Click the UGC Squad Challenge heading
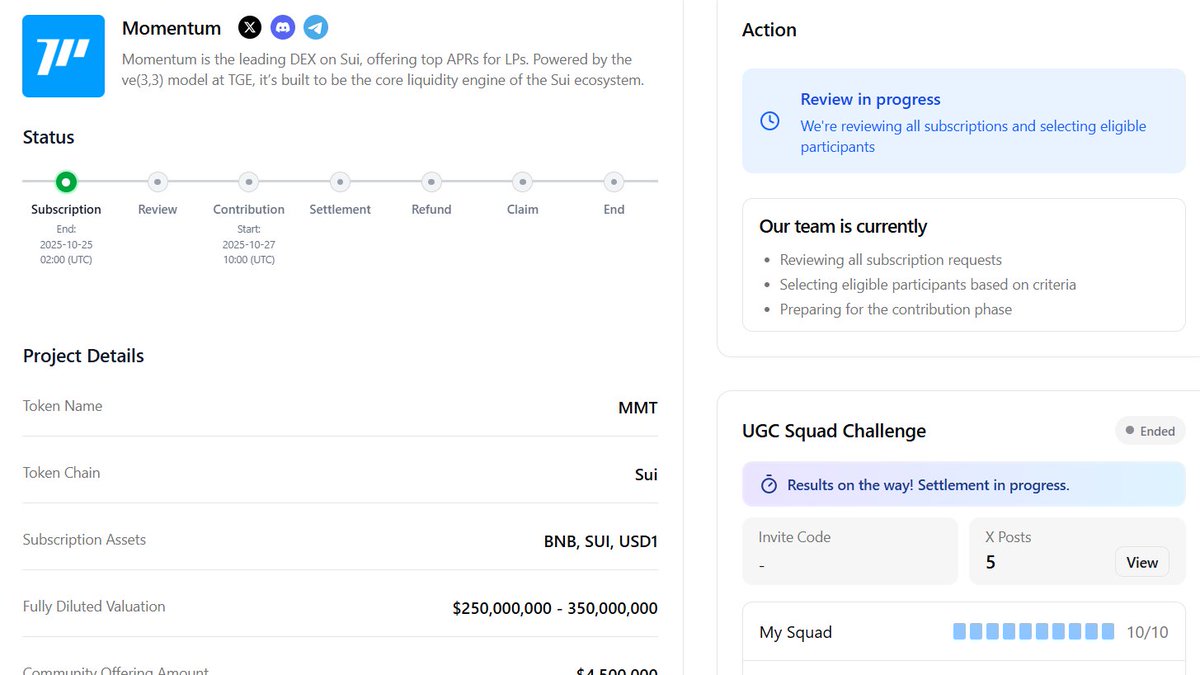Image resolution: width=1200 pixels, height=675 pixels. (834, 431)
